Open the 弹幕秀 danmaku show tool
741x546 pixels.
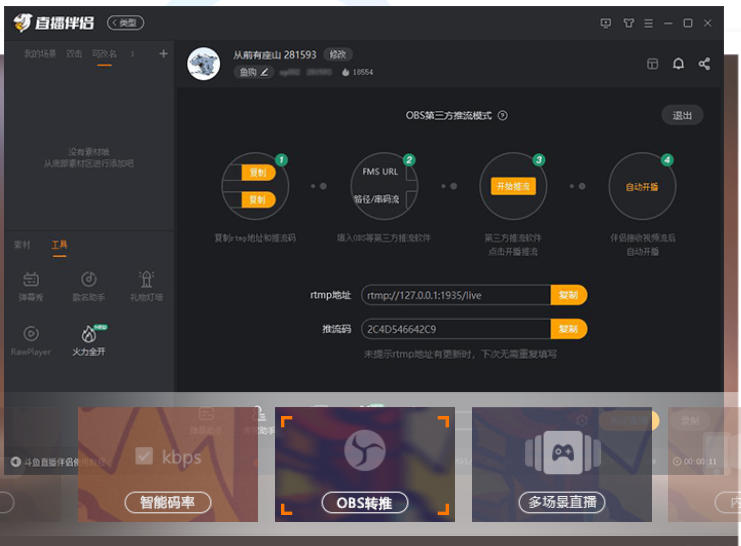pos(31,286)
